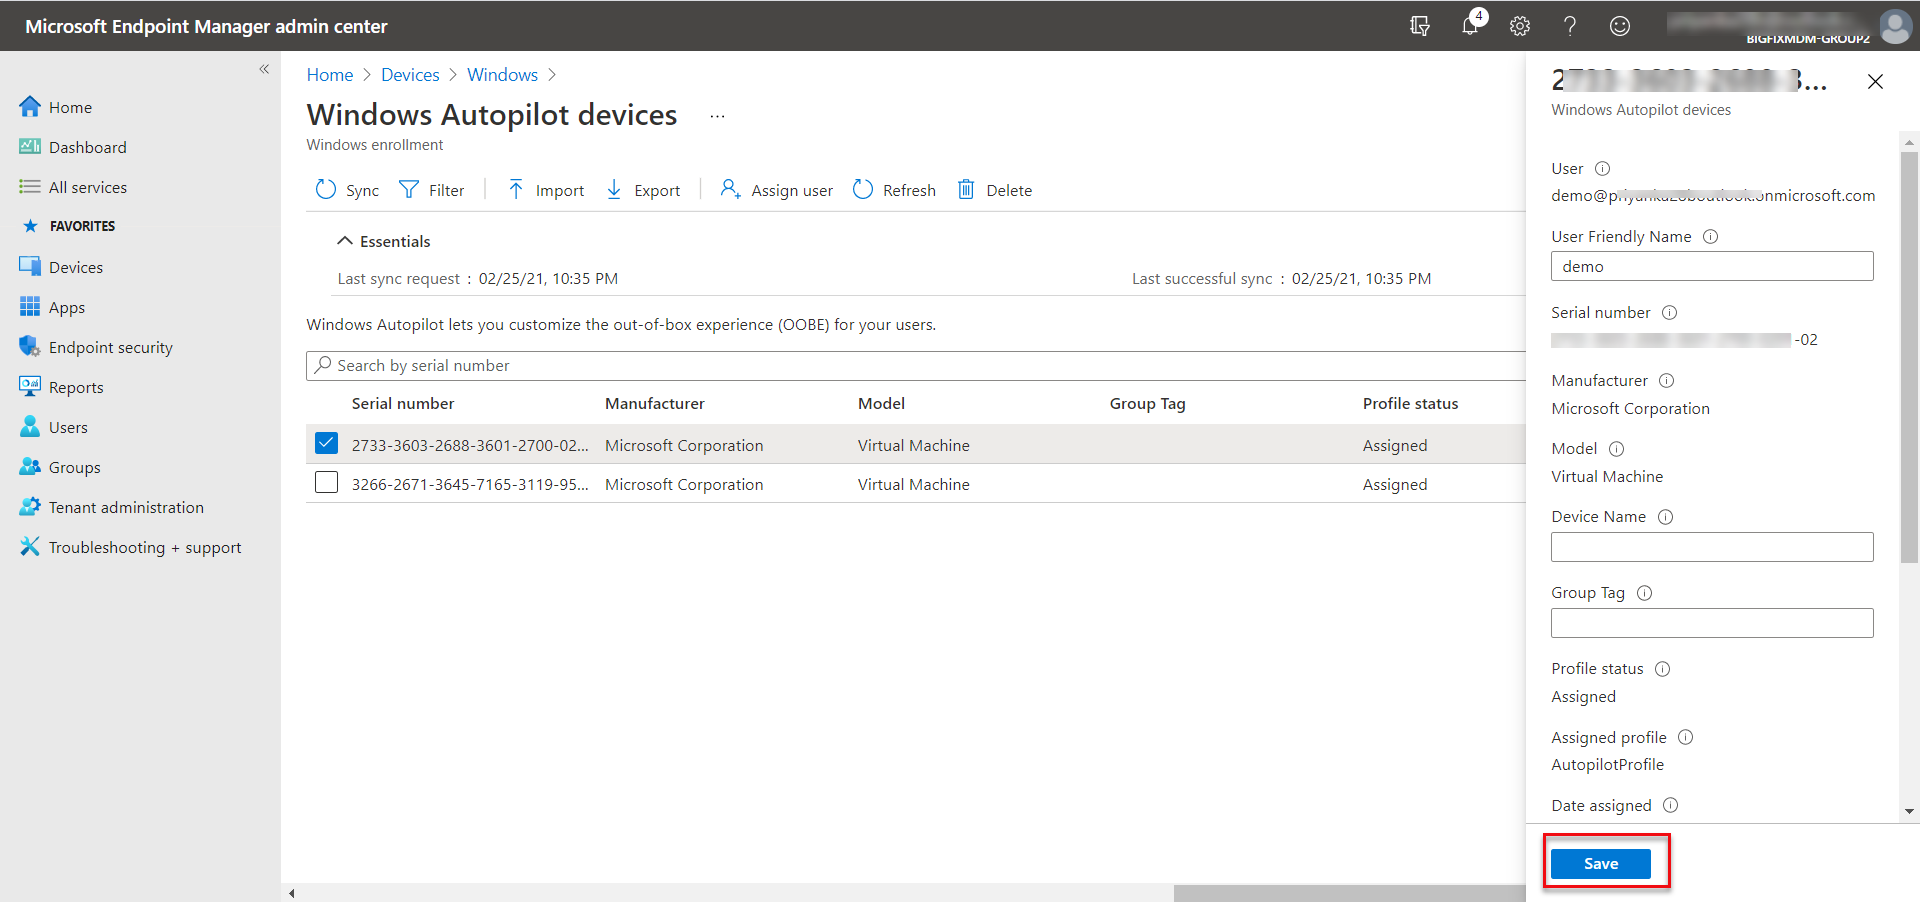This screenshot has width=1920, height=902.
Task: Open the Cloud Shell/directory icon in the header
Action: tap(1420, 26)
